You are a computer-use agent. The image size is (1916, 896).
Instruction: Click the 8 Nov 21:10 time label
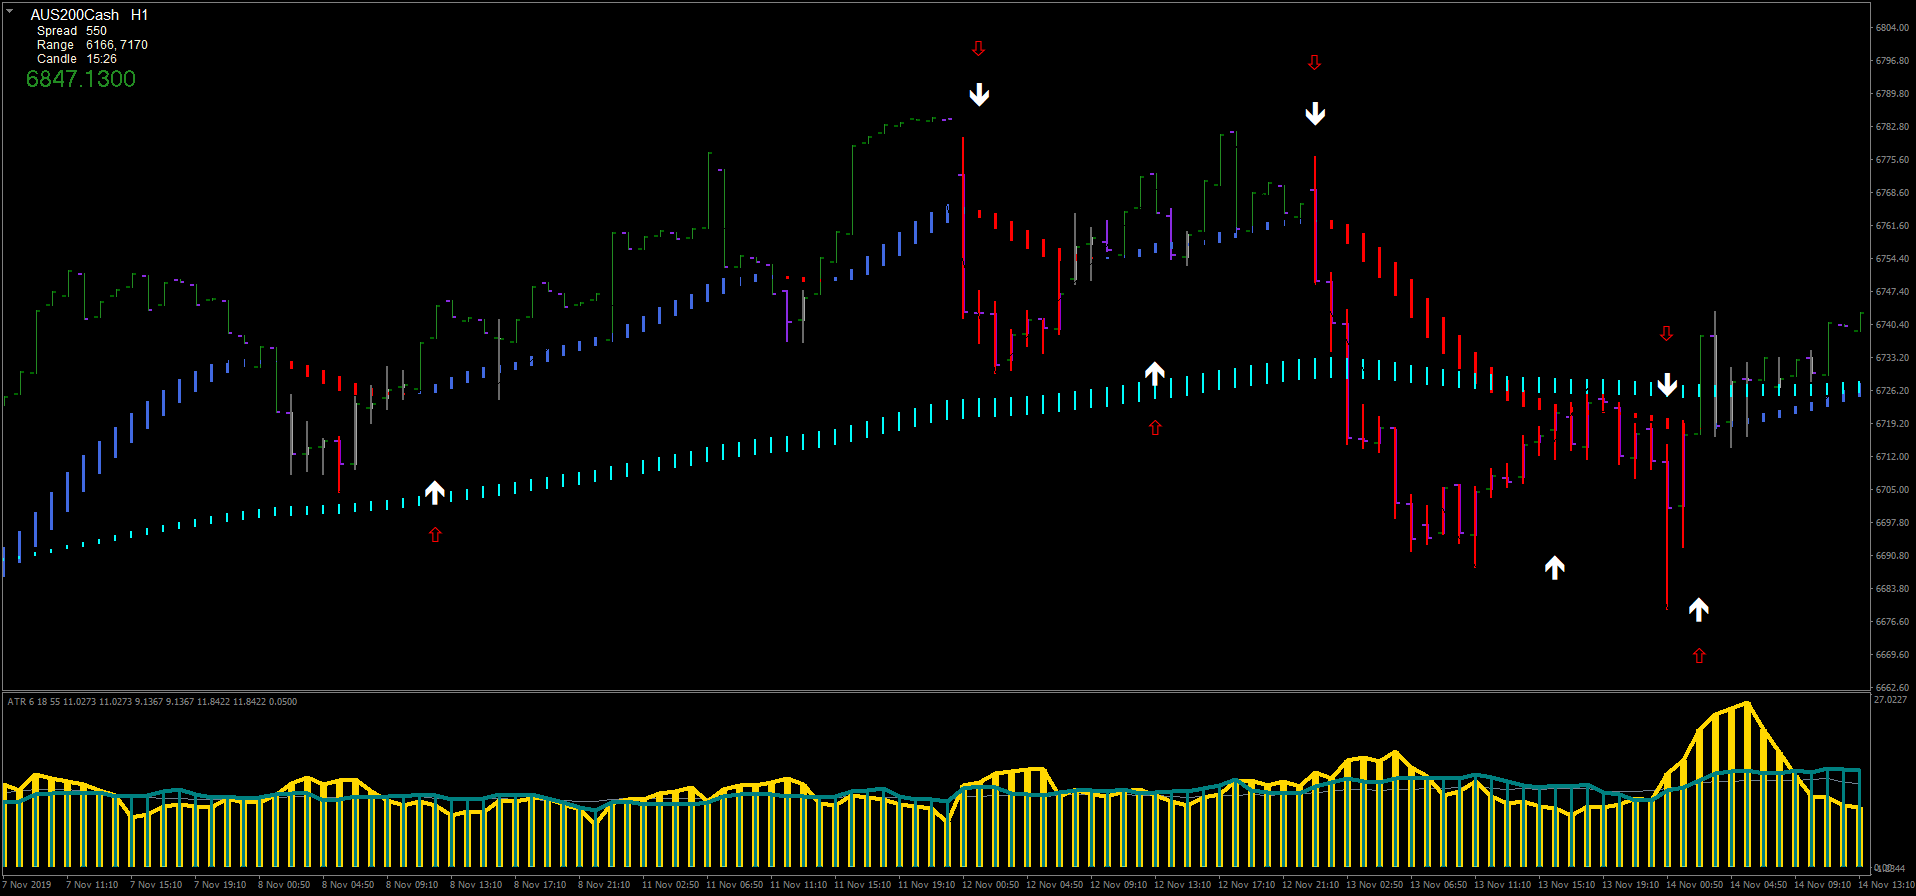(x=604, y=885)
